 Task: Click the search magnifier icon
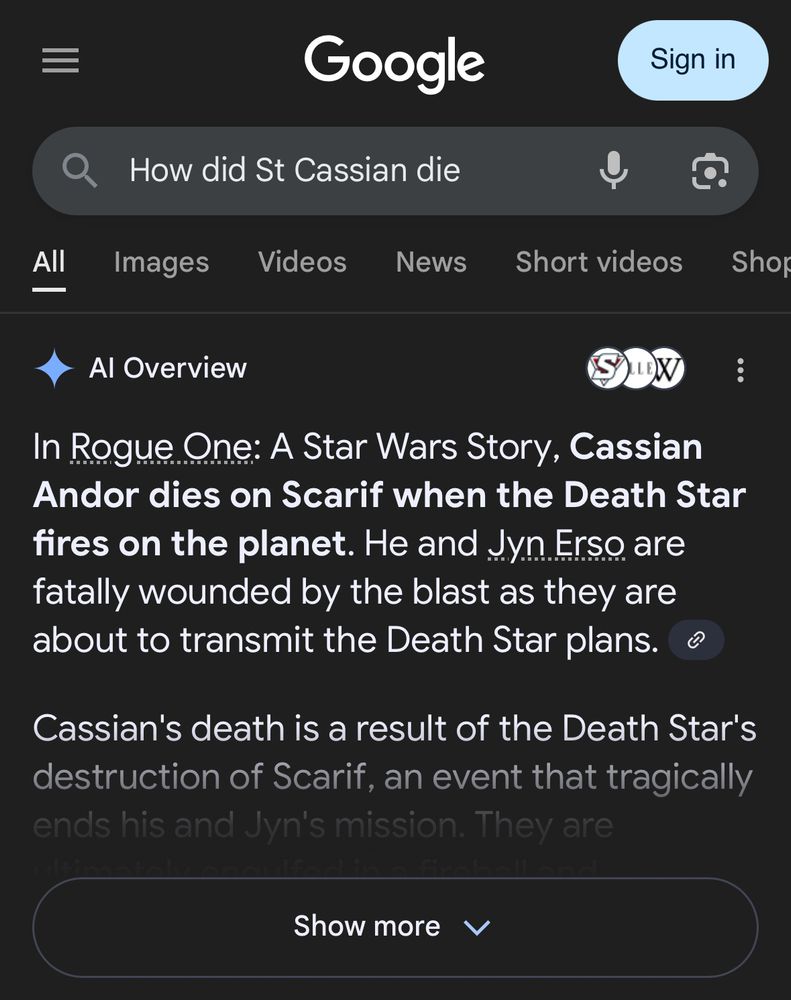coord(81,170)
